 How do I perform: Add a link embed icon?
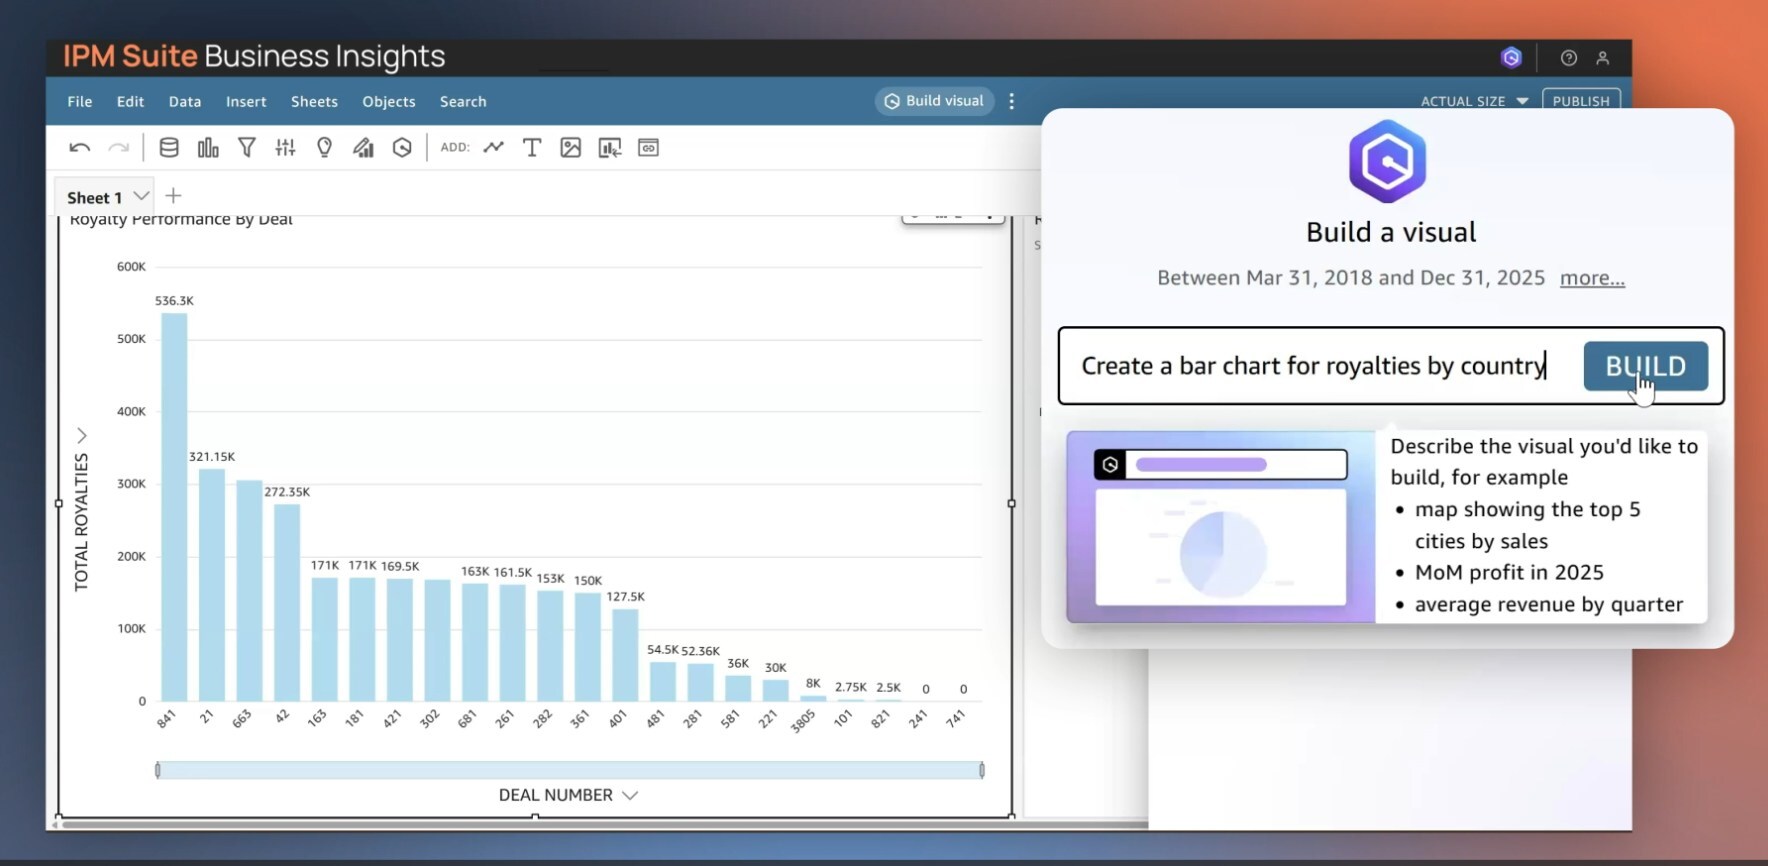(x=648, y=148)
